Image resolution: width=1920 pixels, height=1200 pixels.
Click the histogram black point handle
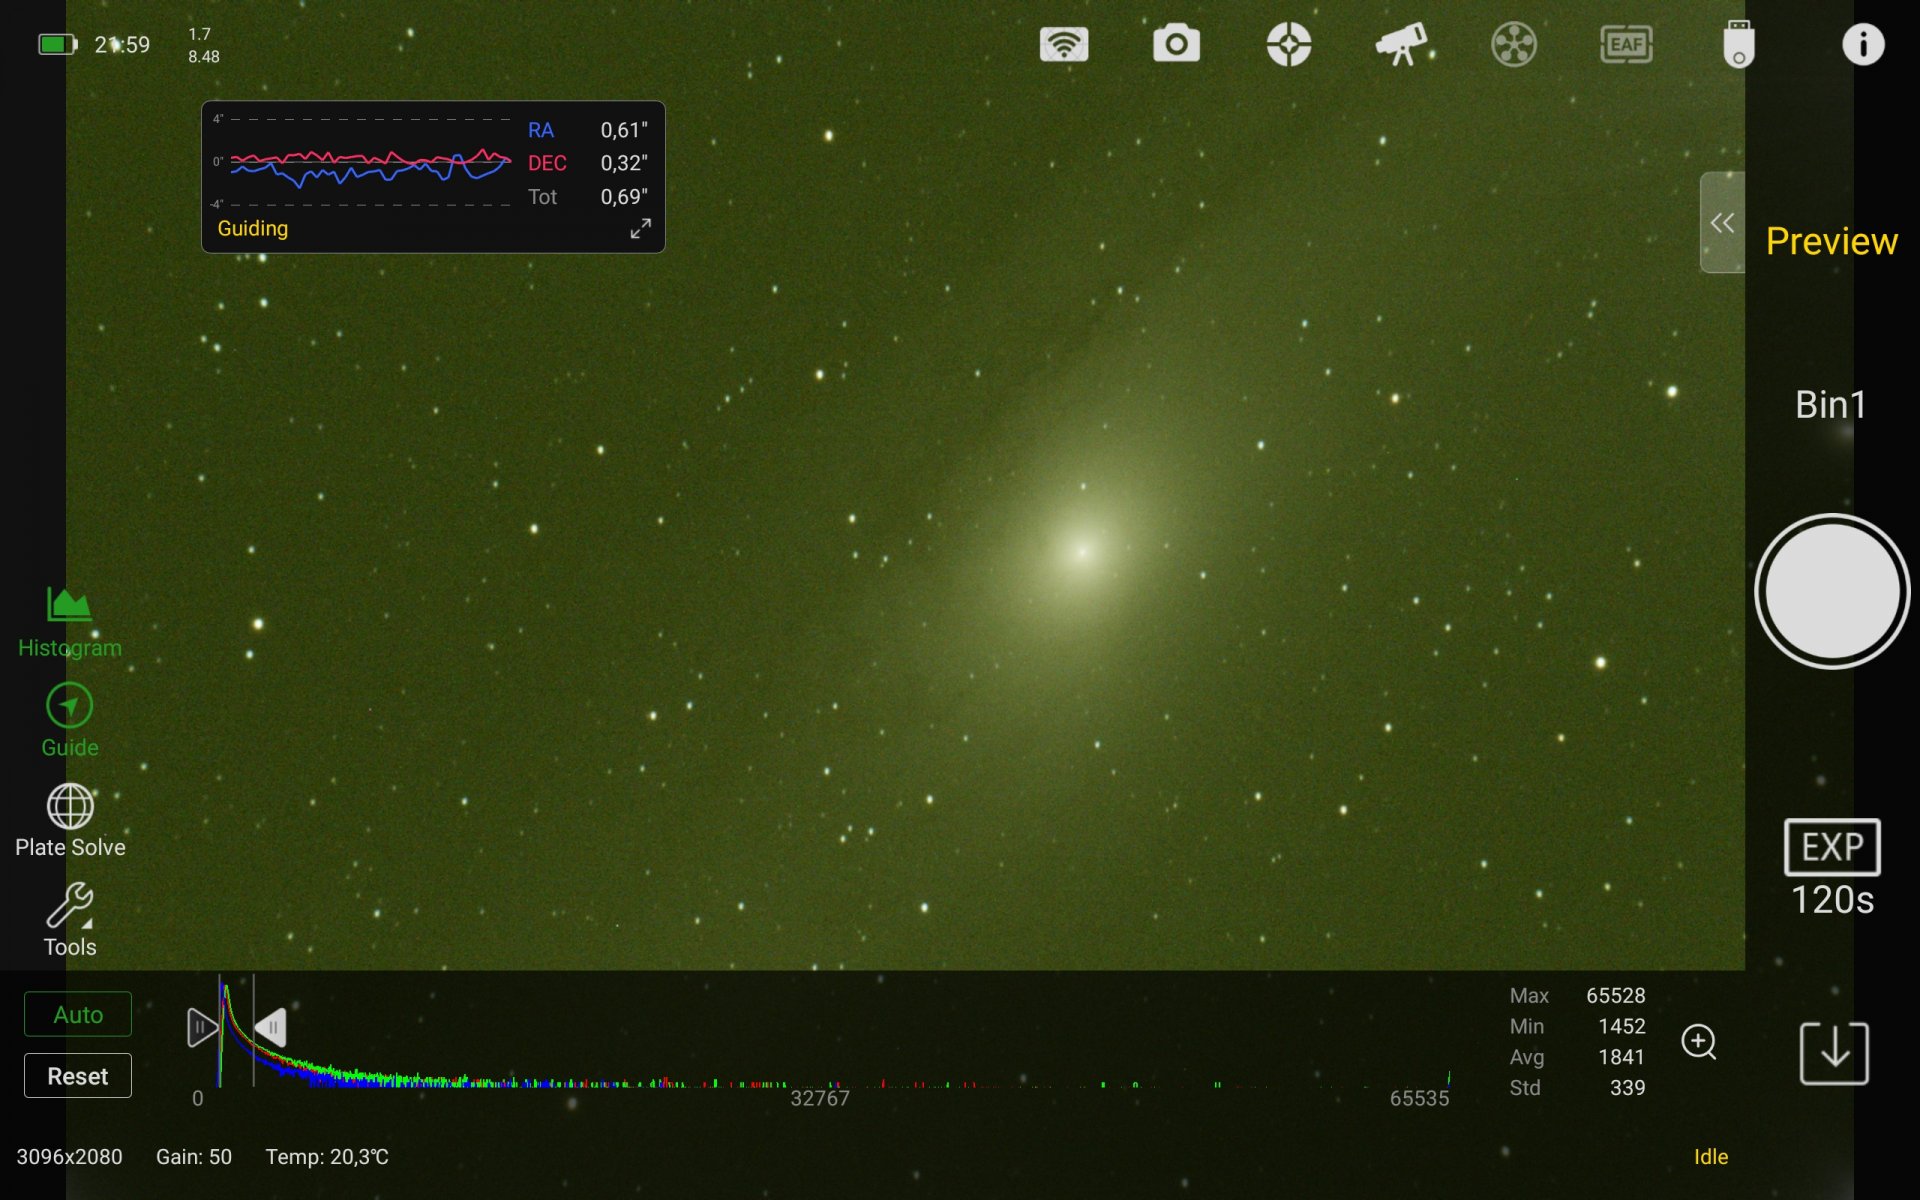[x=202, y=1028]
